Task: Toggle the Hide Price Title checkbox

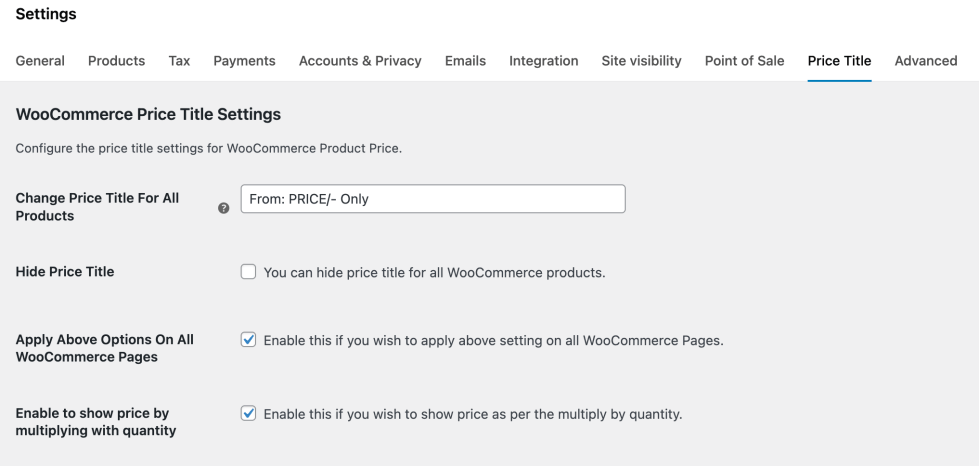Action: click(x=248, y=272)
